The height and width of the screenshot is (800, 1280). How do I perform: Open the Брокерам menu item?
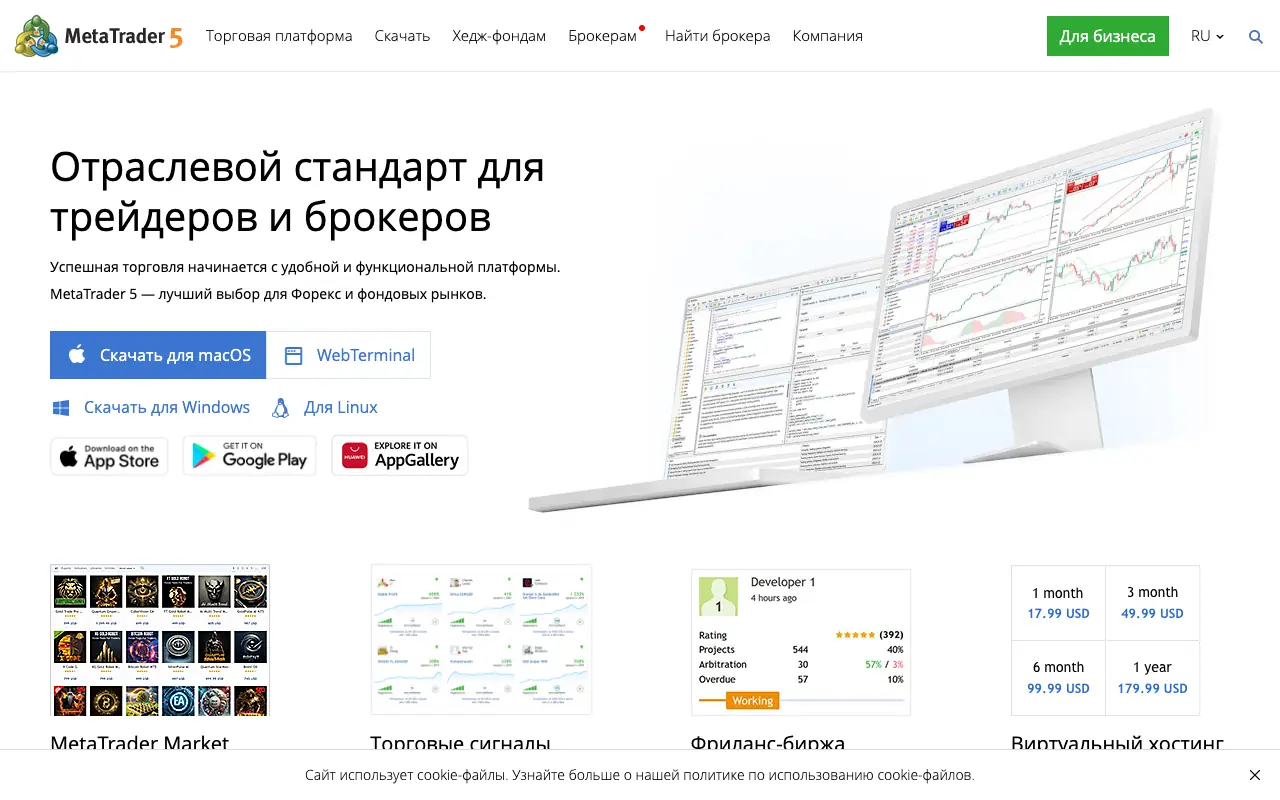tap(602, 36)
